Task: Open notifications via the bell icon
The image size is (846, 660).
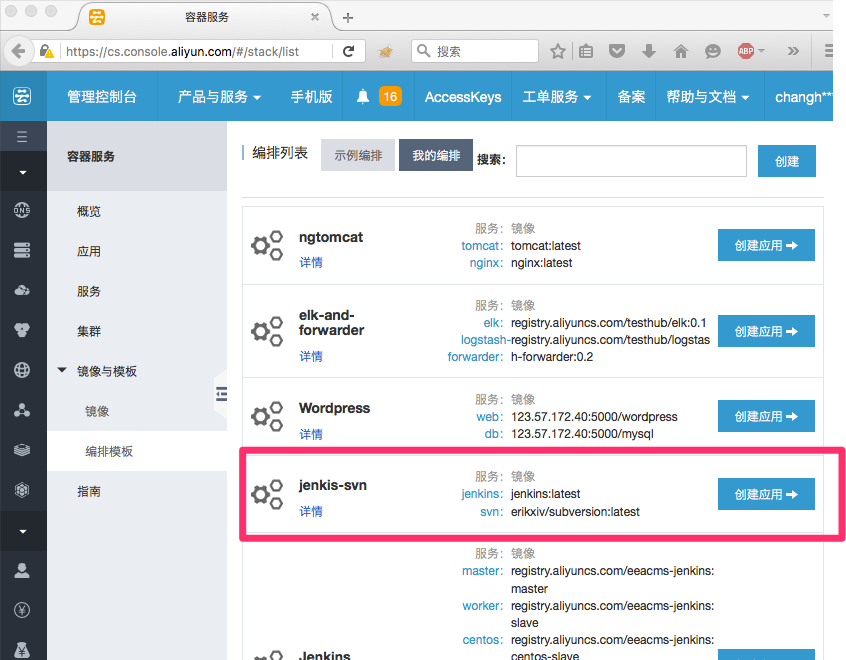Action: click(363, 97)
